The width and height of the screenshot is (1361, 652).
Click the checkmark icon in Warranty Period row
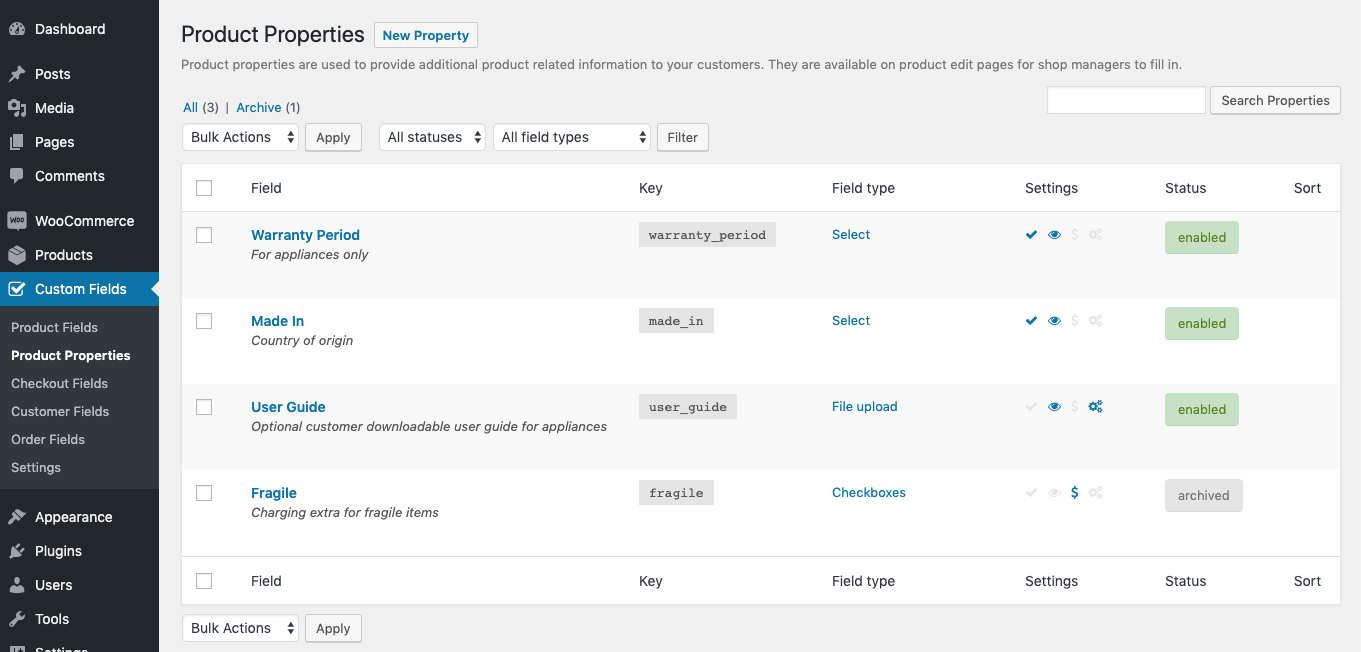coord(1031,235)
